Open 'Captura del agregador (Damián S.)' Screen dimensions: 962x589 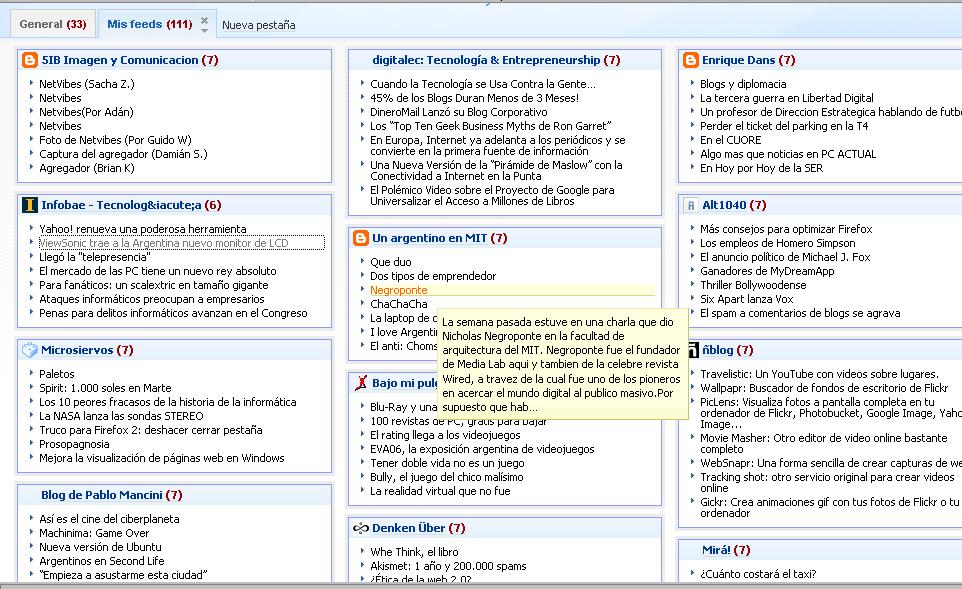pyautogui.click(x=123, y=154)
